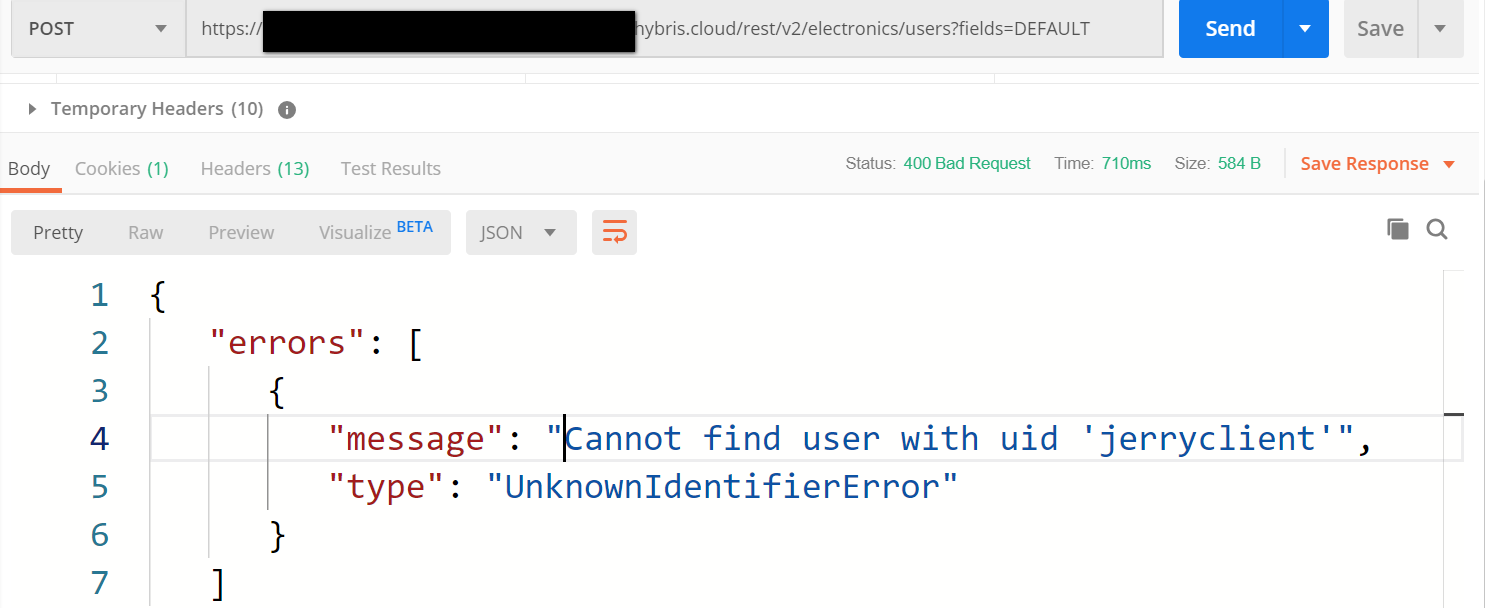Click line number 1 in the gutter
Screen dimensions: 1485x608
point(98,295)
